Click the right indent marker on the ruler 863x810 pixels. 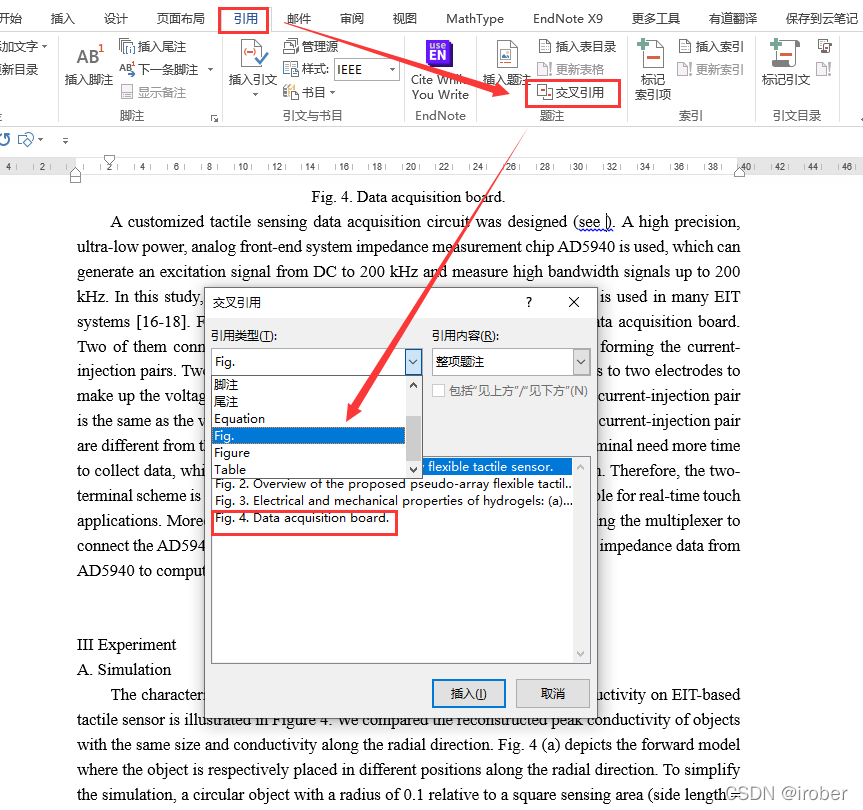tap(740, 172)
